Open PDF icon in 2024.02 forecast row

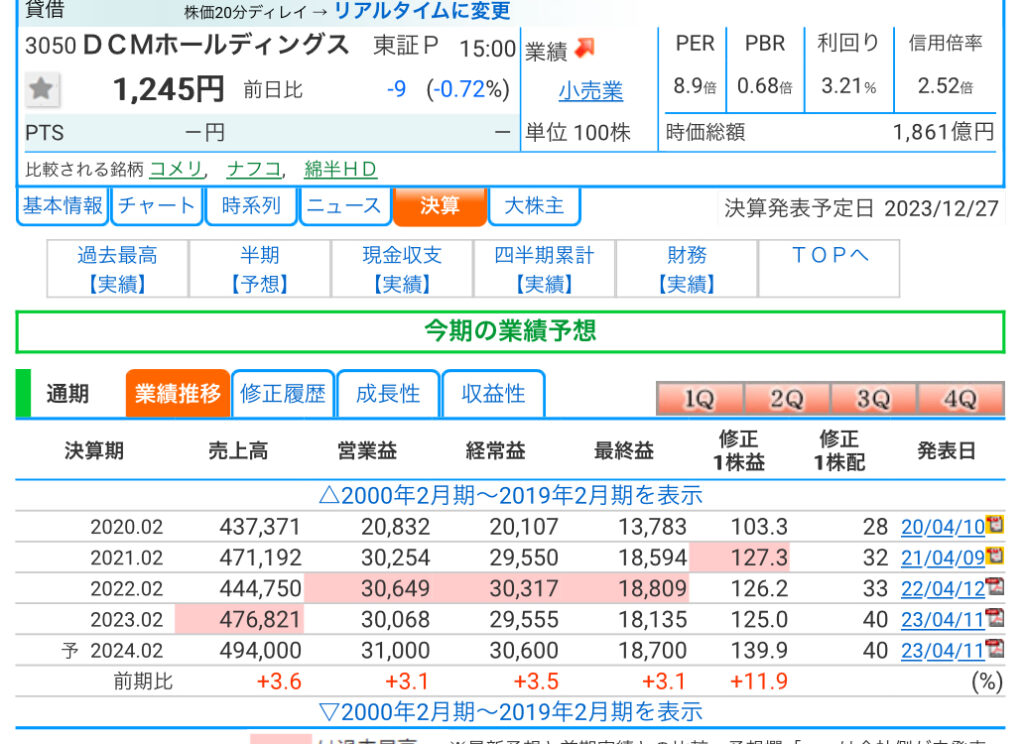pyautogui.click(x=995, y=648)
